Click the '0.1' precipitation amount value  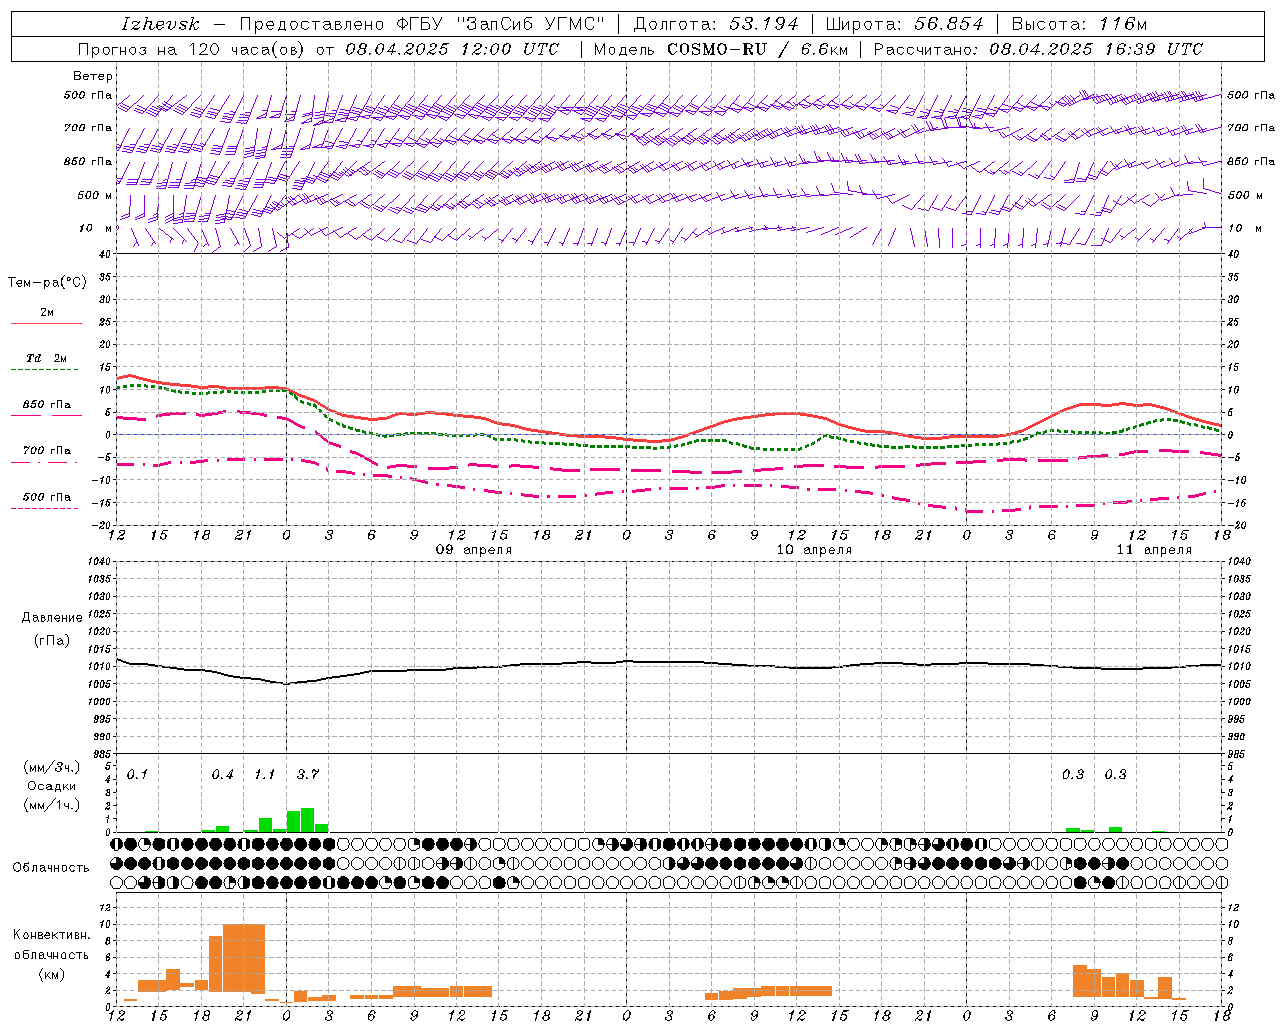click(137, 775)
